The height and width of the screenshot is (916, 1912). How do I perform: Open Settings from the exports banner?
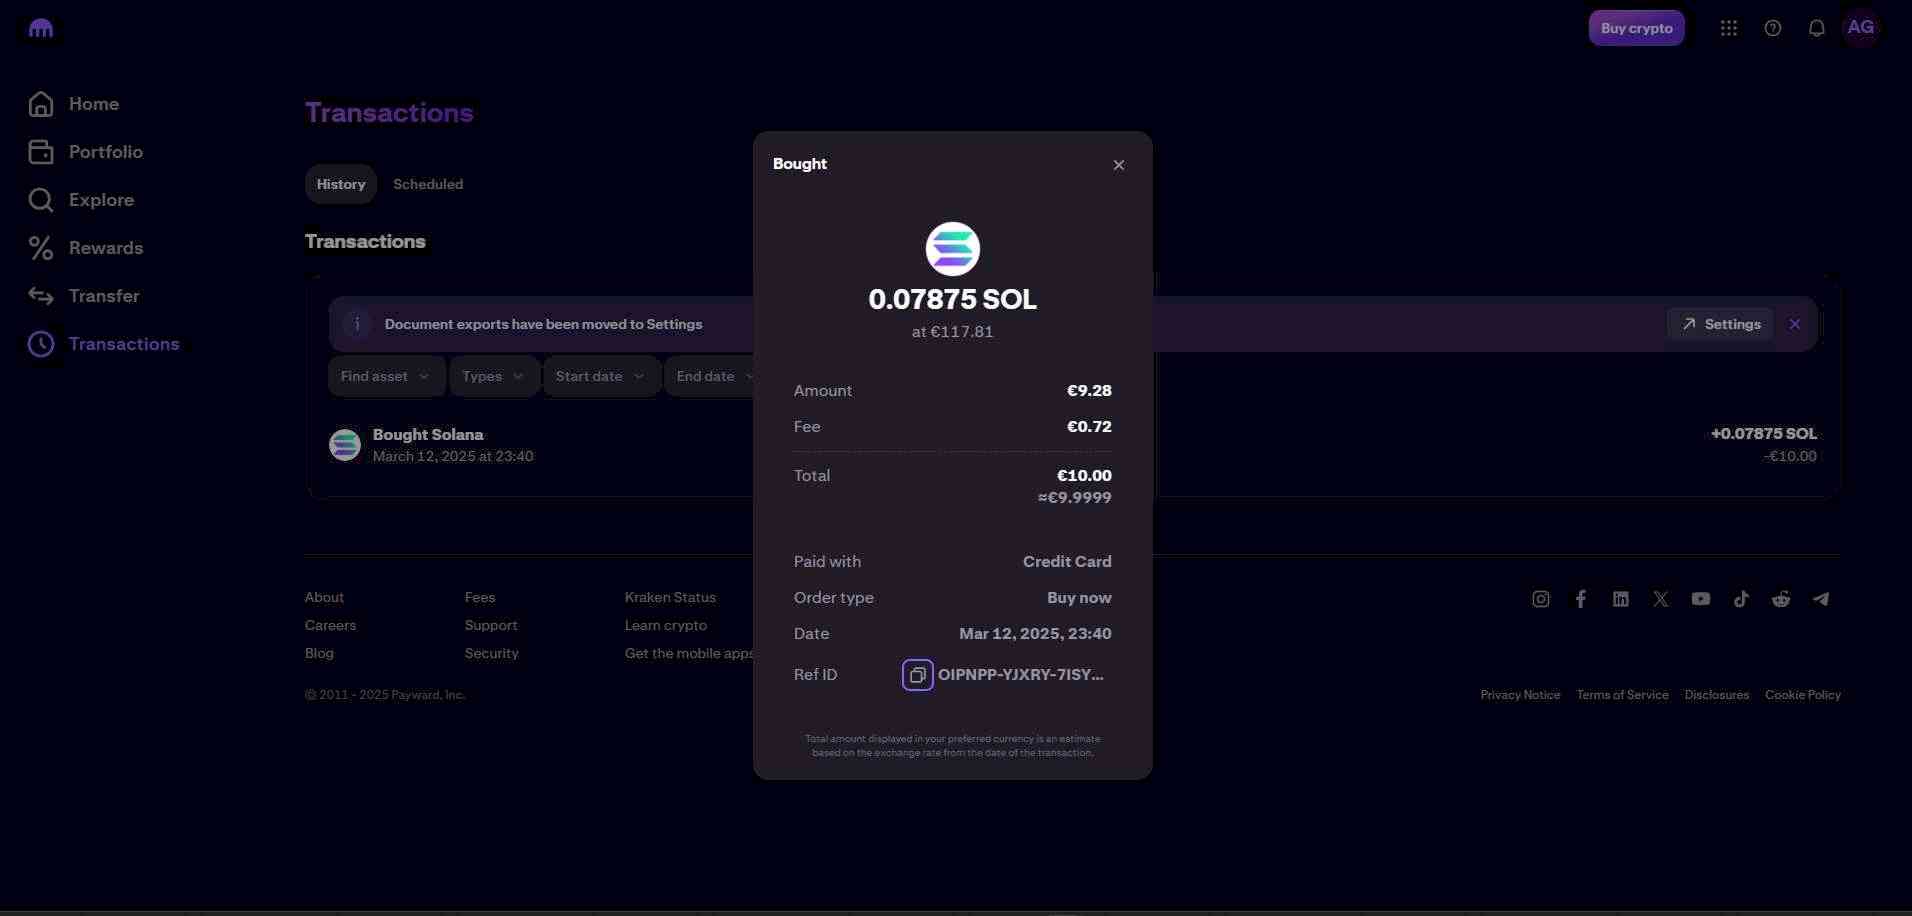1720,324
